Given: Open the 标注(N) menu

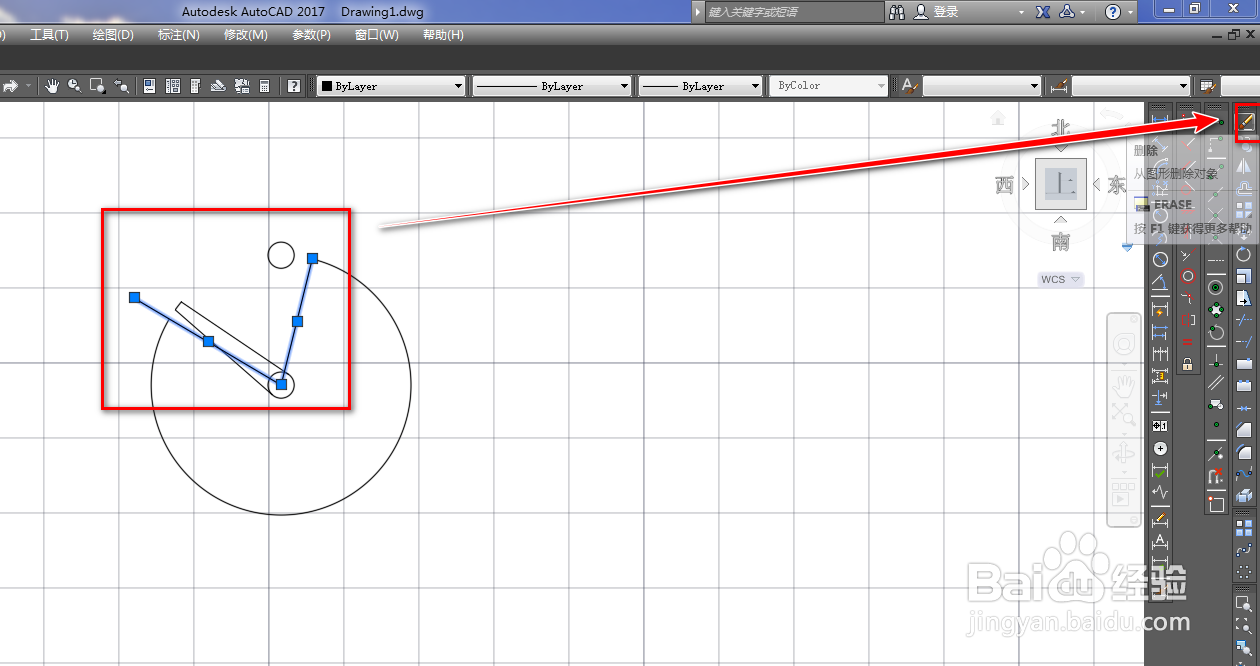Looking at the screenshot, I should pos(179,35).
